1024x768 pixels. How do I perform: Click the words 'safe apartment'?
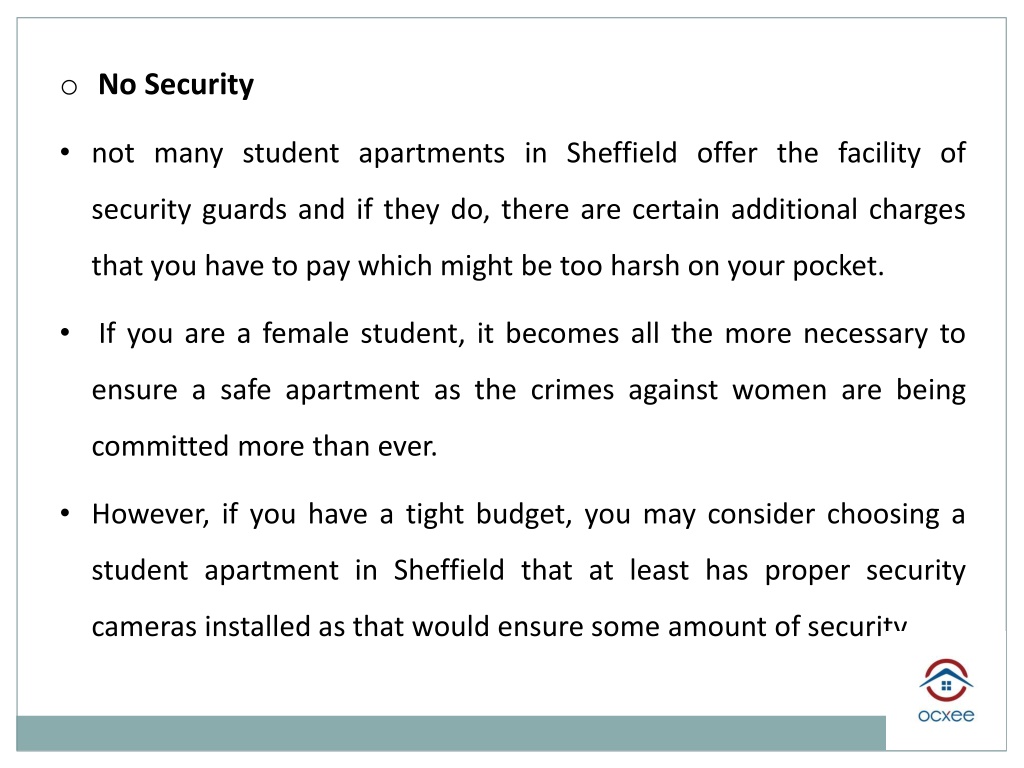point(319,391)
